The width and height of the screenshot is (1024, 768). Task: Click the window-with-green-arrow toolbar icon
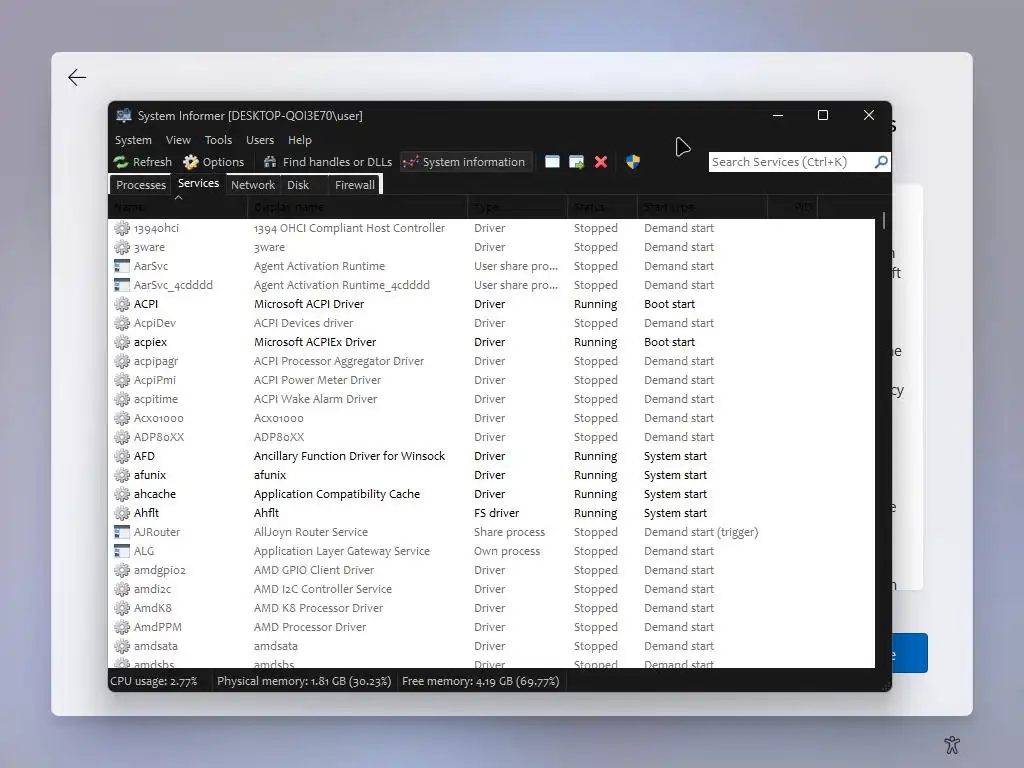tap(576, 162)
